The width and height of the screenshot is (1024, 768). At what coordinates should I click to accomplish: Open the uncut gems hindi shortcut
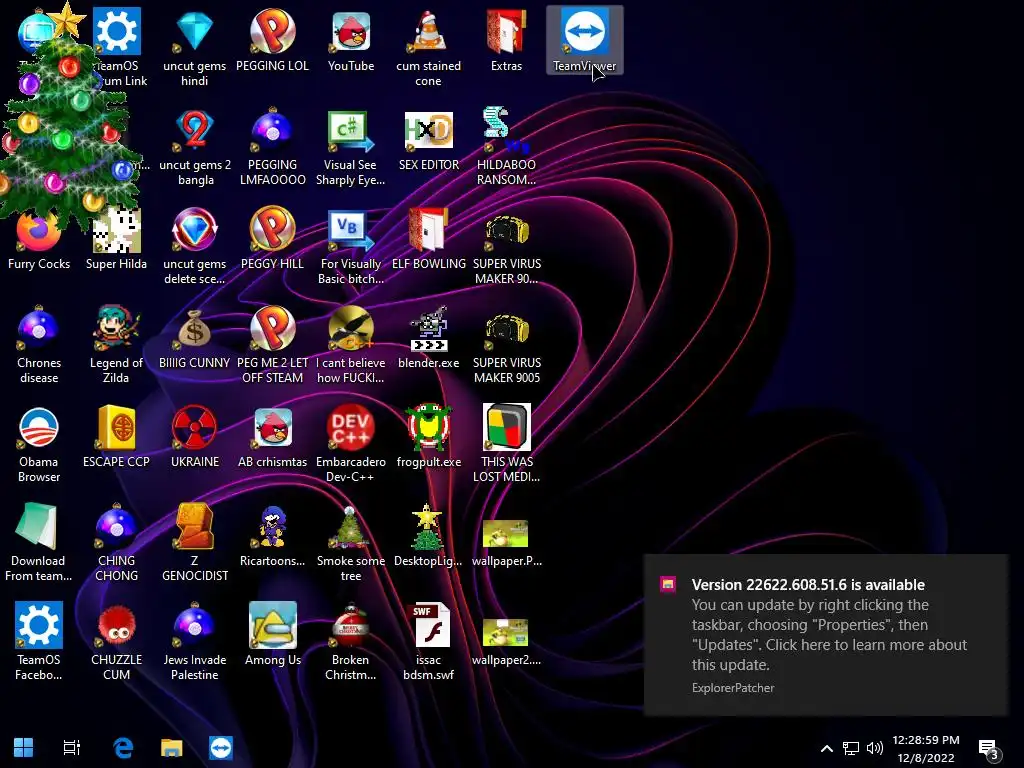[195, 48]
